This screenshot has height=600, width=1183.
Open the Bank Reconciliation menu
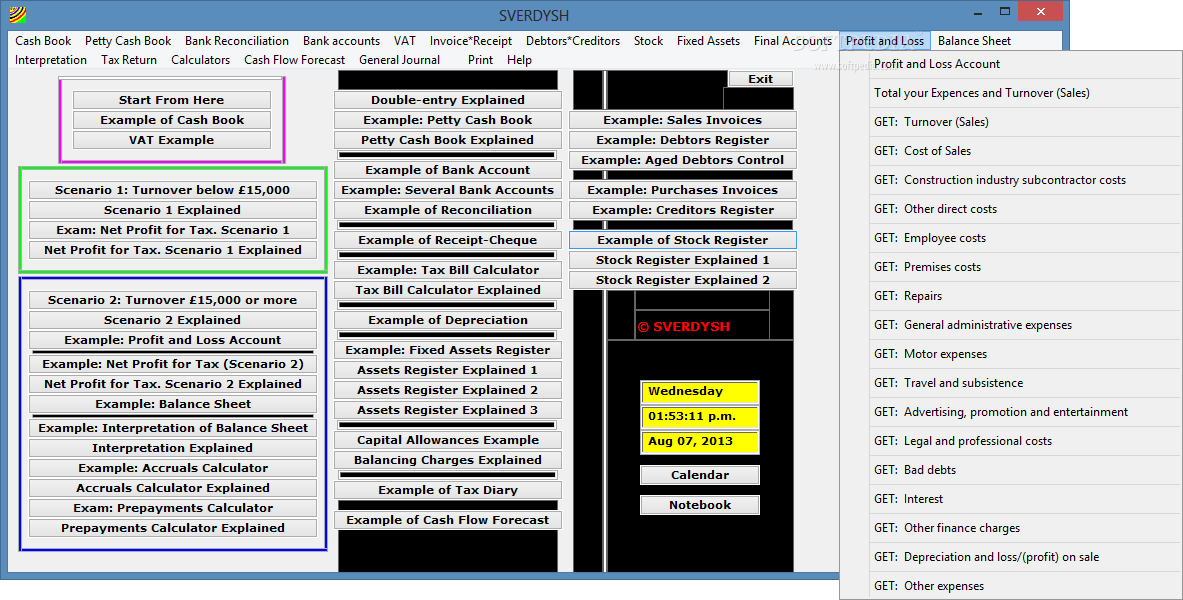click(237, 41)
